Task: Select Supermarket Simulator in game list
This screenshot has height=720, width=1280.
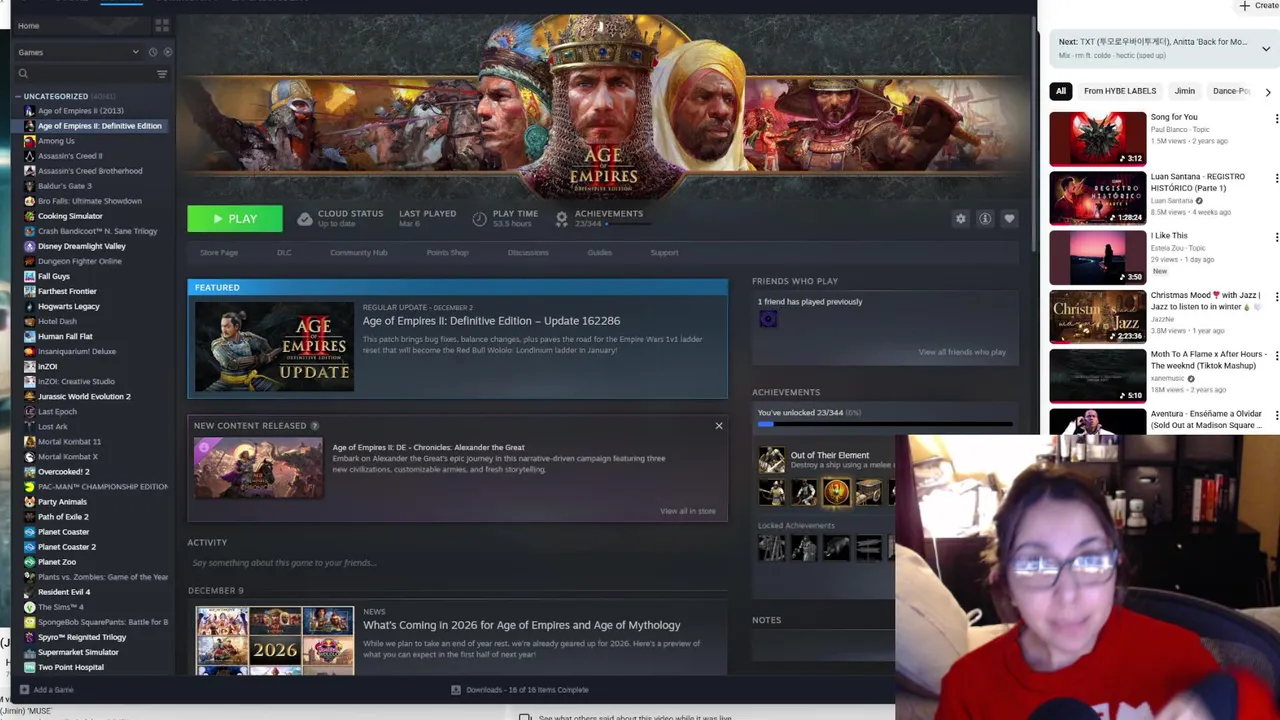Action: point(78,652)
